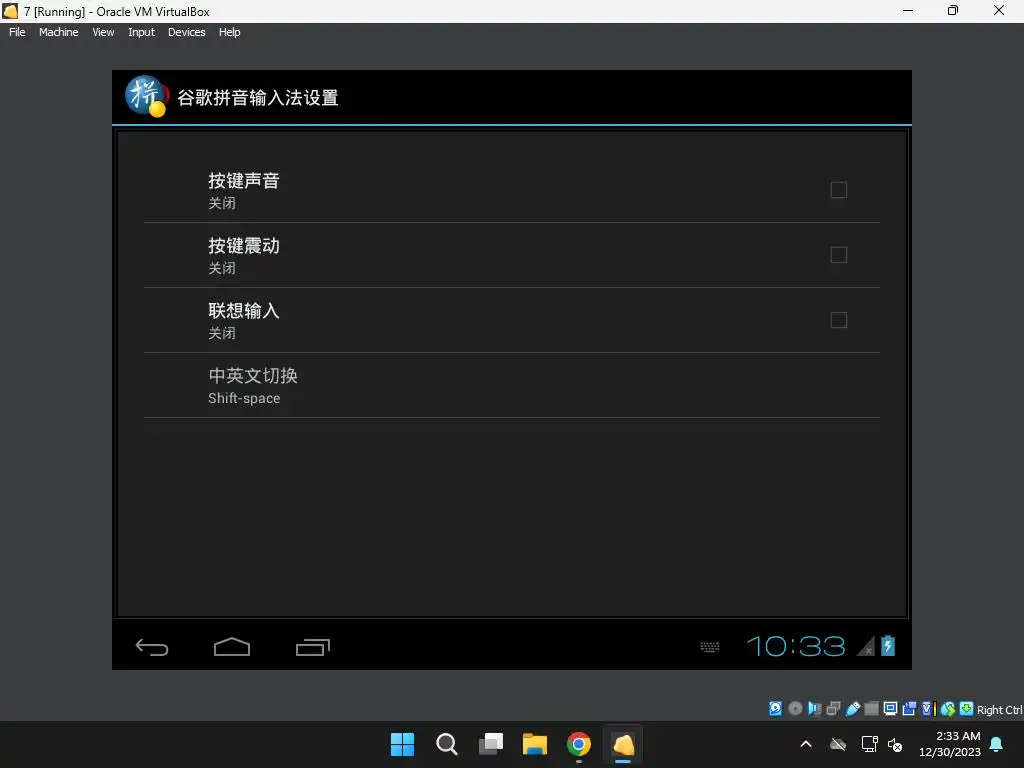Click the 按键震动 setting title
Image resolution: width=1024 pixels, height=768 pixels.
pyautogui.click(x=244, y=246)
